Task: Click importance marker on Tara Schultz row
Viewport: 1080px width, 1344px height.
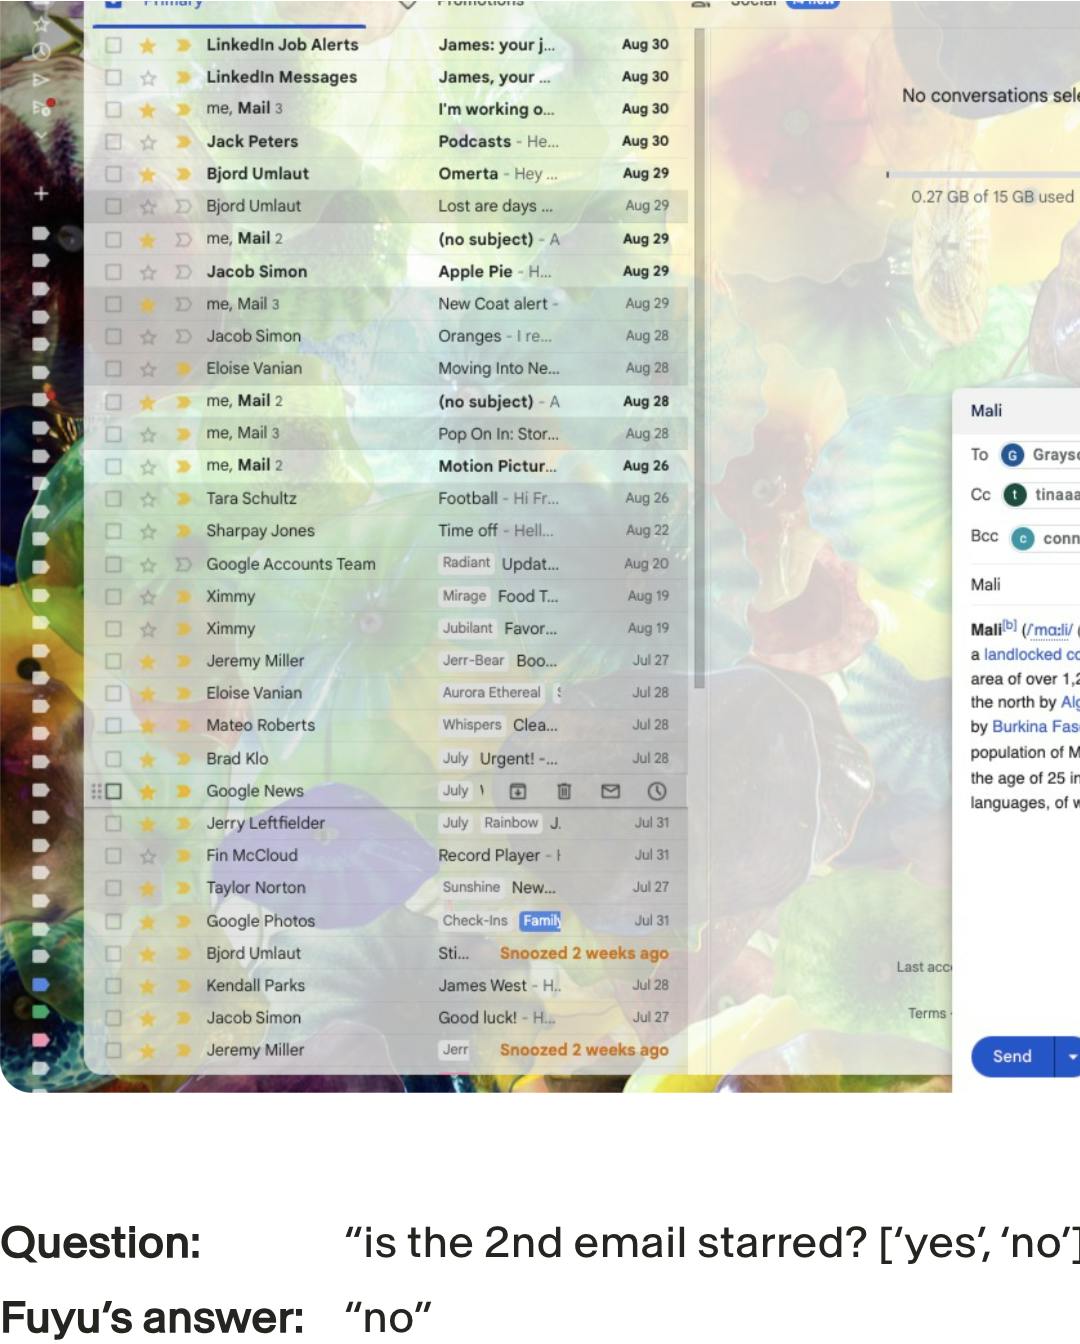Action: 183,499
